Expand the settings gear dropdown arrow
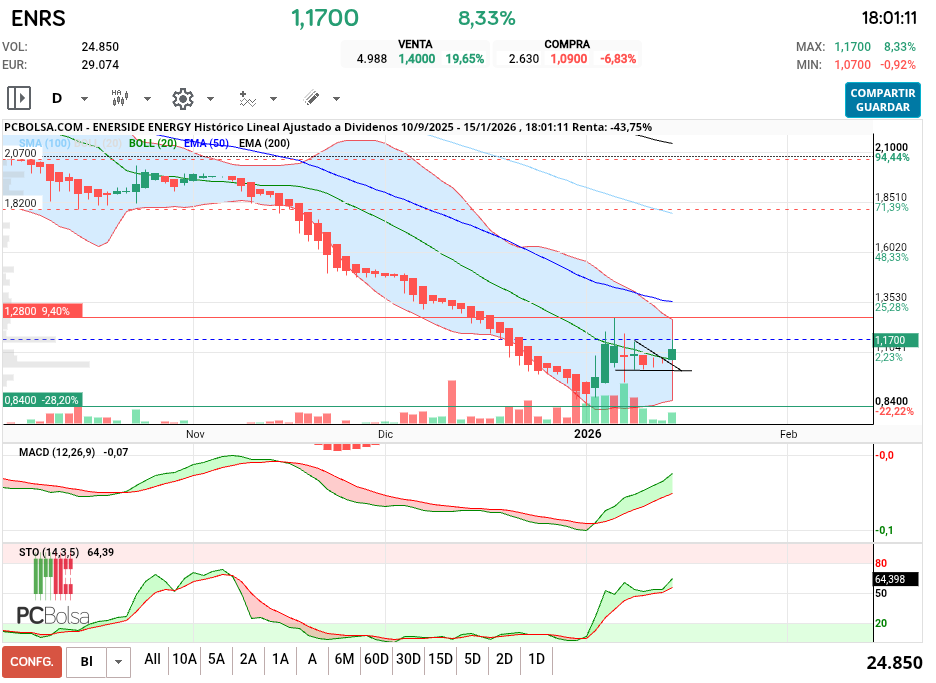 point(210,99)
